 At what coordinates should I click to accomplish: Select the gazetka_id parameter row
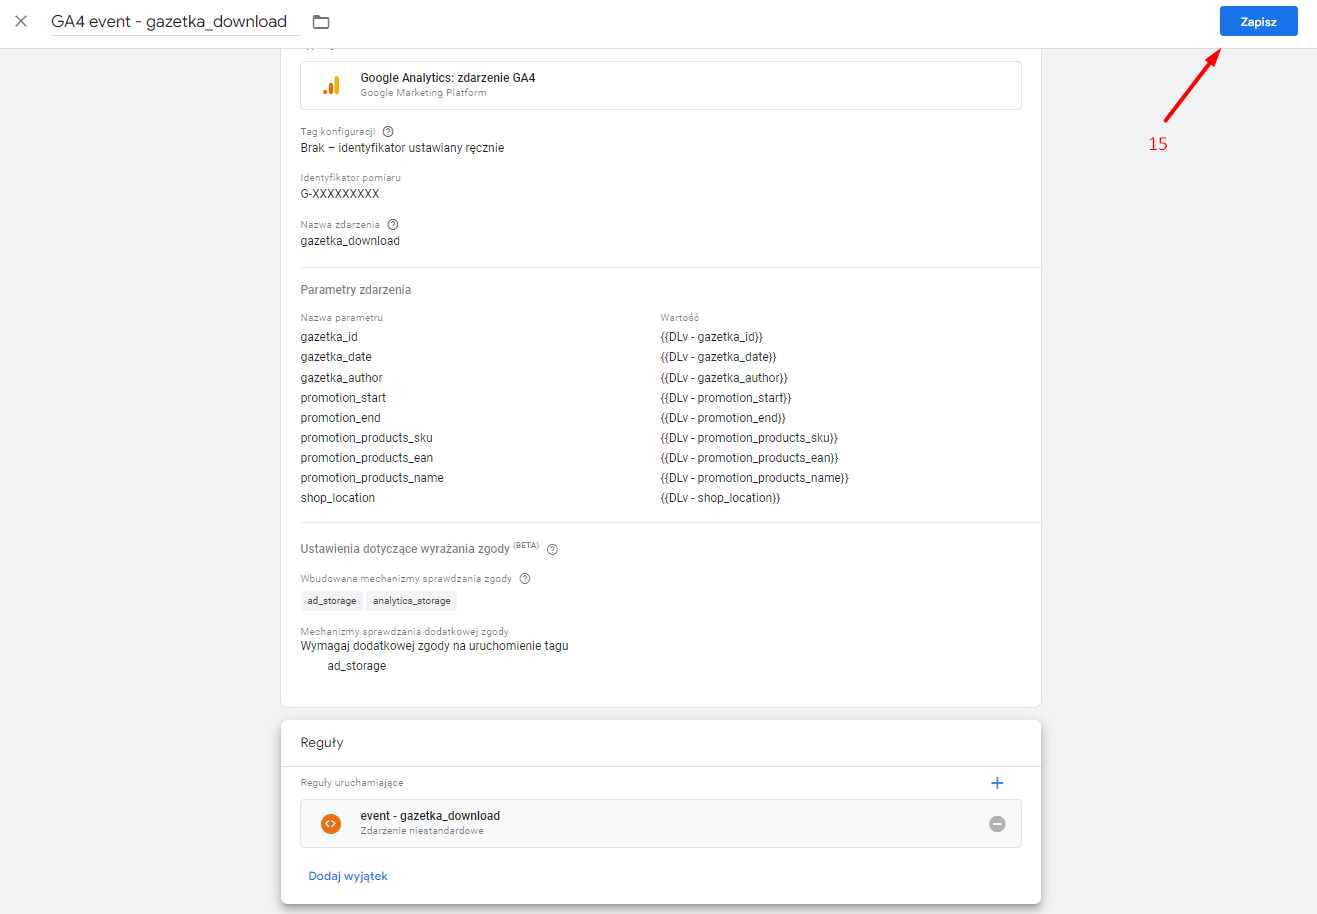(661, 337)
